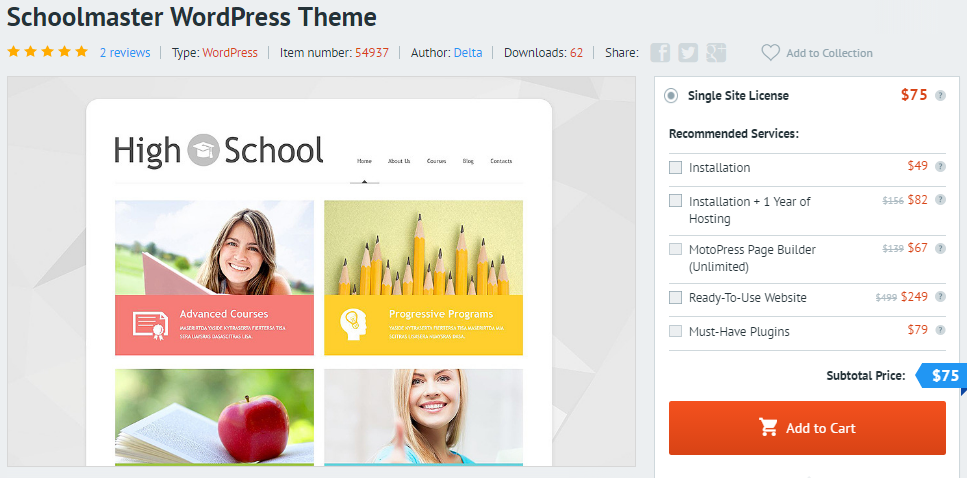This screenshot has height=478, width=967.
Task: Check the Must-Have Plugins box
Action: (676, 331)
